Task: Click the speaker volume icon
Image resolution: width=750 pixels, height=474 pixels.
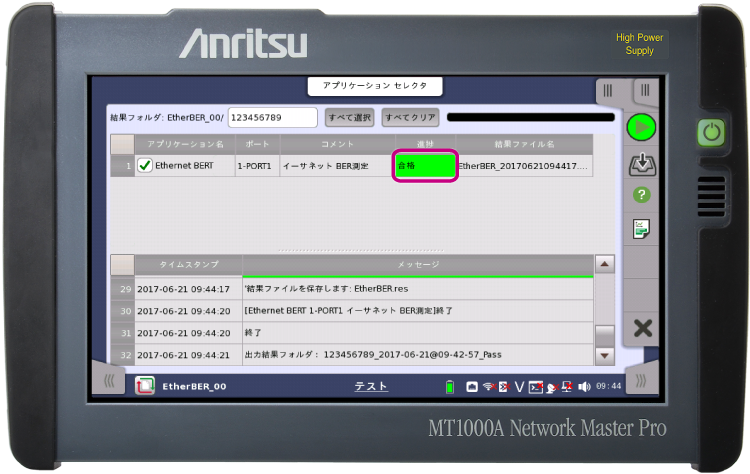Action: tap(584, 386)
